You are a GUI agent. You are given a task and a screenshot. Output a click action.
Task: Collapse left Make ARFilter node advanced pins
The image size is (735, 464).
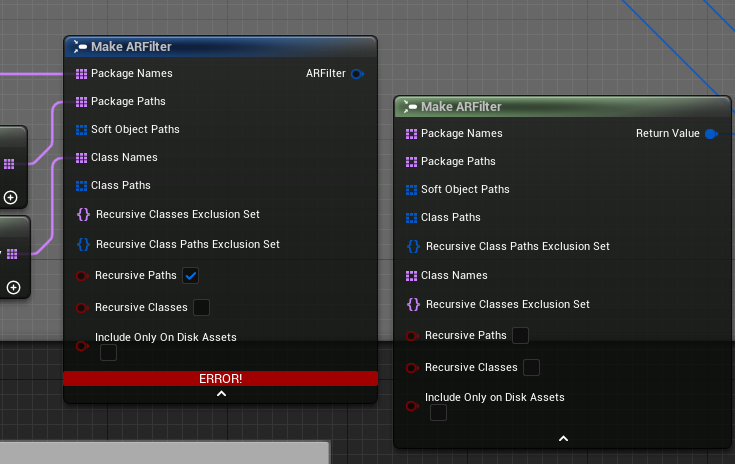(221, 394)
